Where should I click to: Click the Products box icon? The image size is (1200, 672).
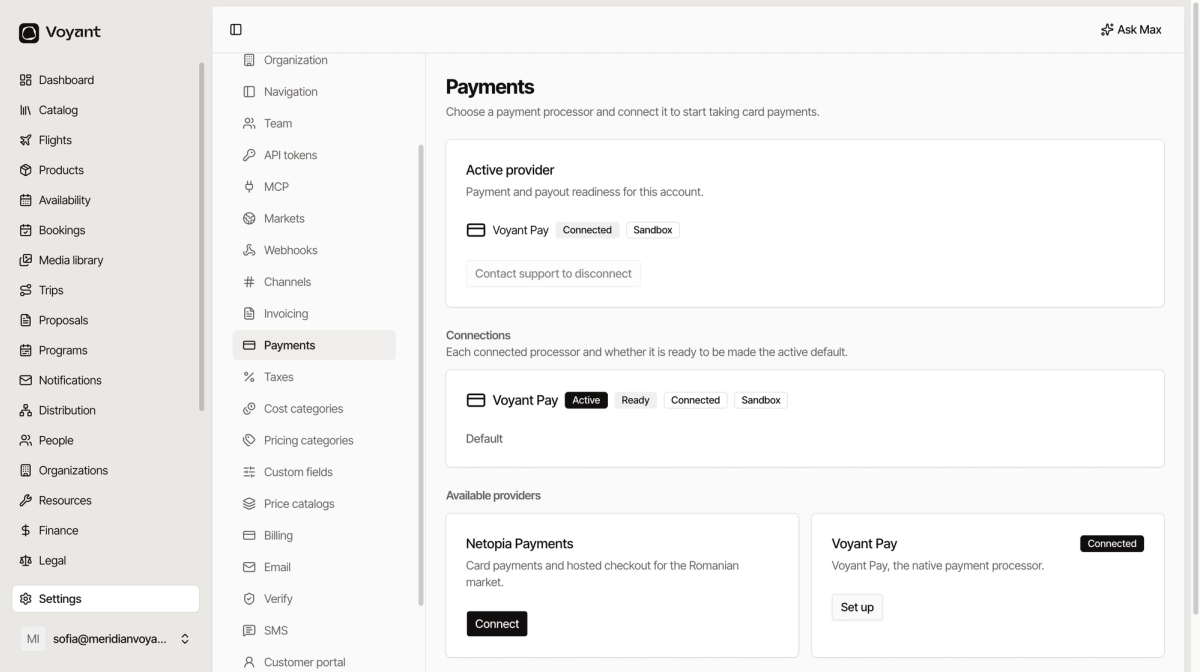coord(26,170)
